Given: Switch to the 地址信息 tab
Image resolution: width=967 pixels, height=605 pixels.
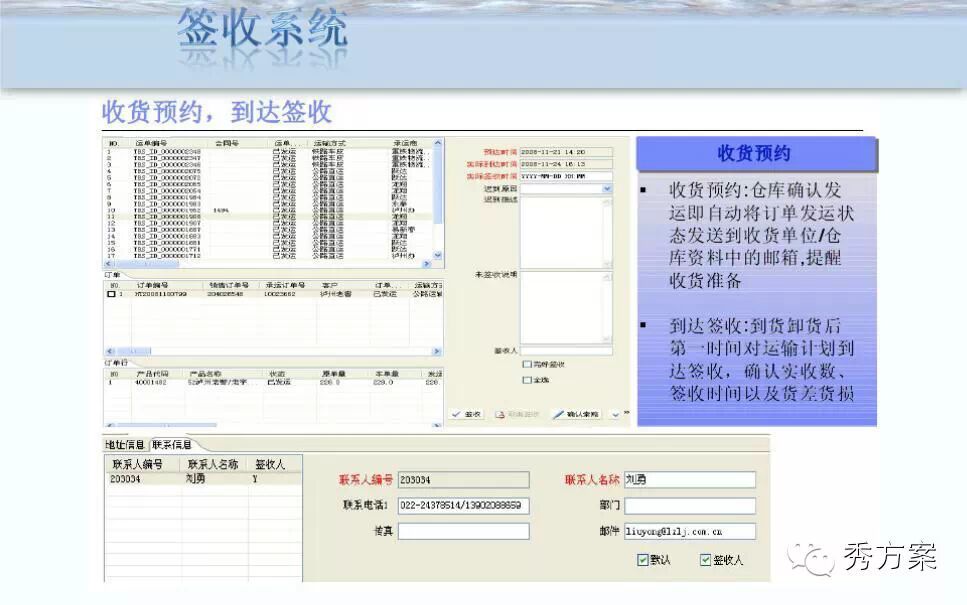Looking at the screenshot, I should pyautogui.click(x=125, y=445).
